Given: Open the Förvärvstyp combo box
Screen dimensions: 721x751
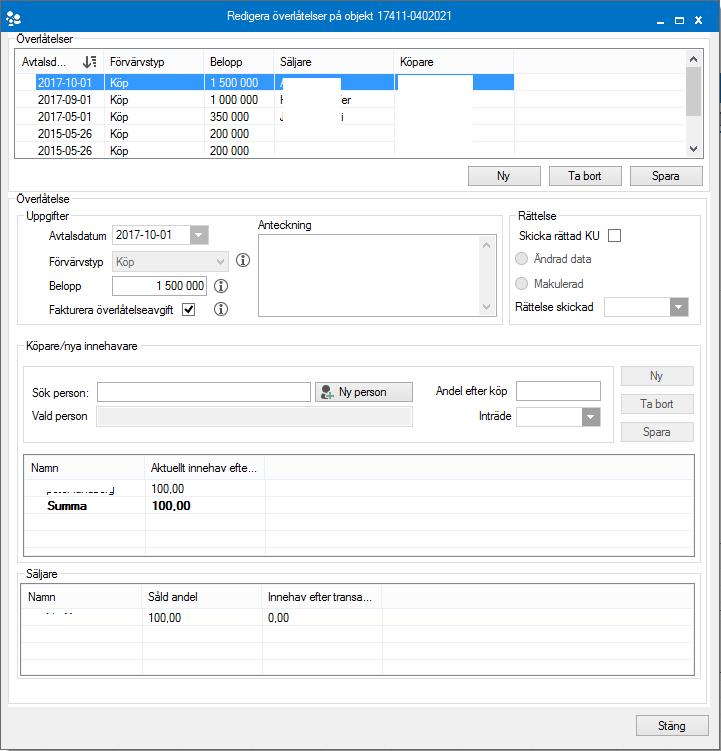Looking at the screenshot, I should coord(170,262).
